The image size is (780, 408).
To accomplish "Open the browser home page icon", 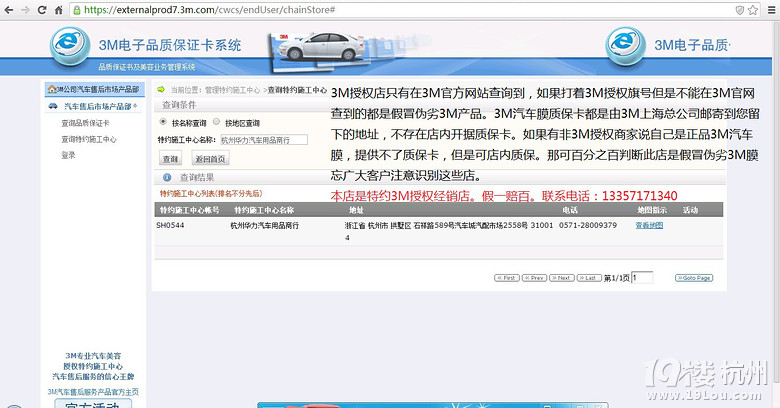I will (x=59, y=9).
